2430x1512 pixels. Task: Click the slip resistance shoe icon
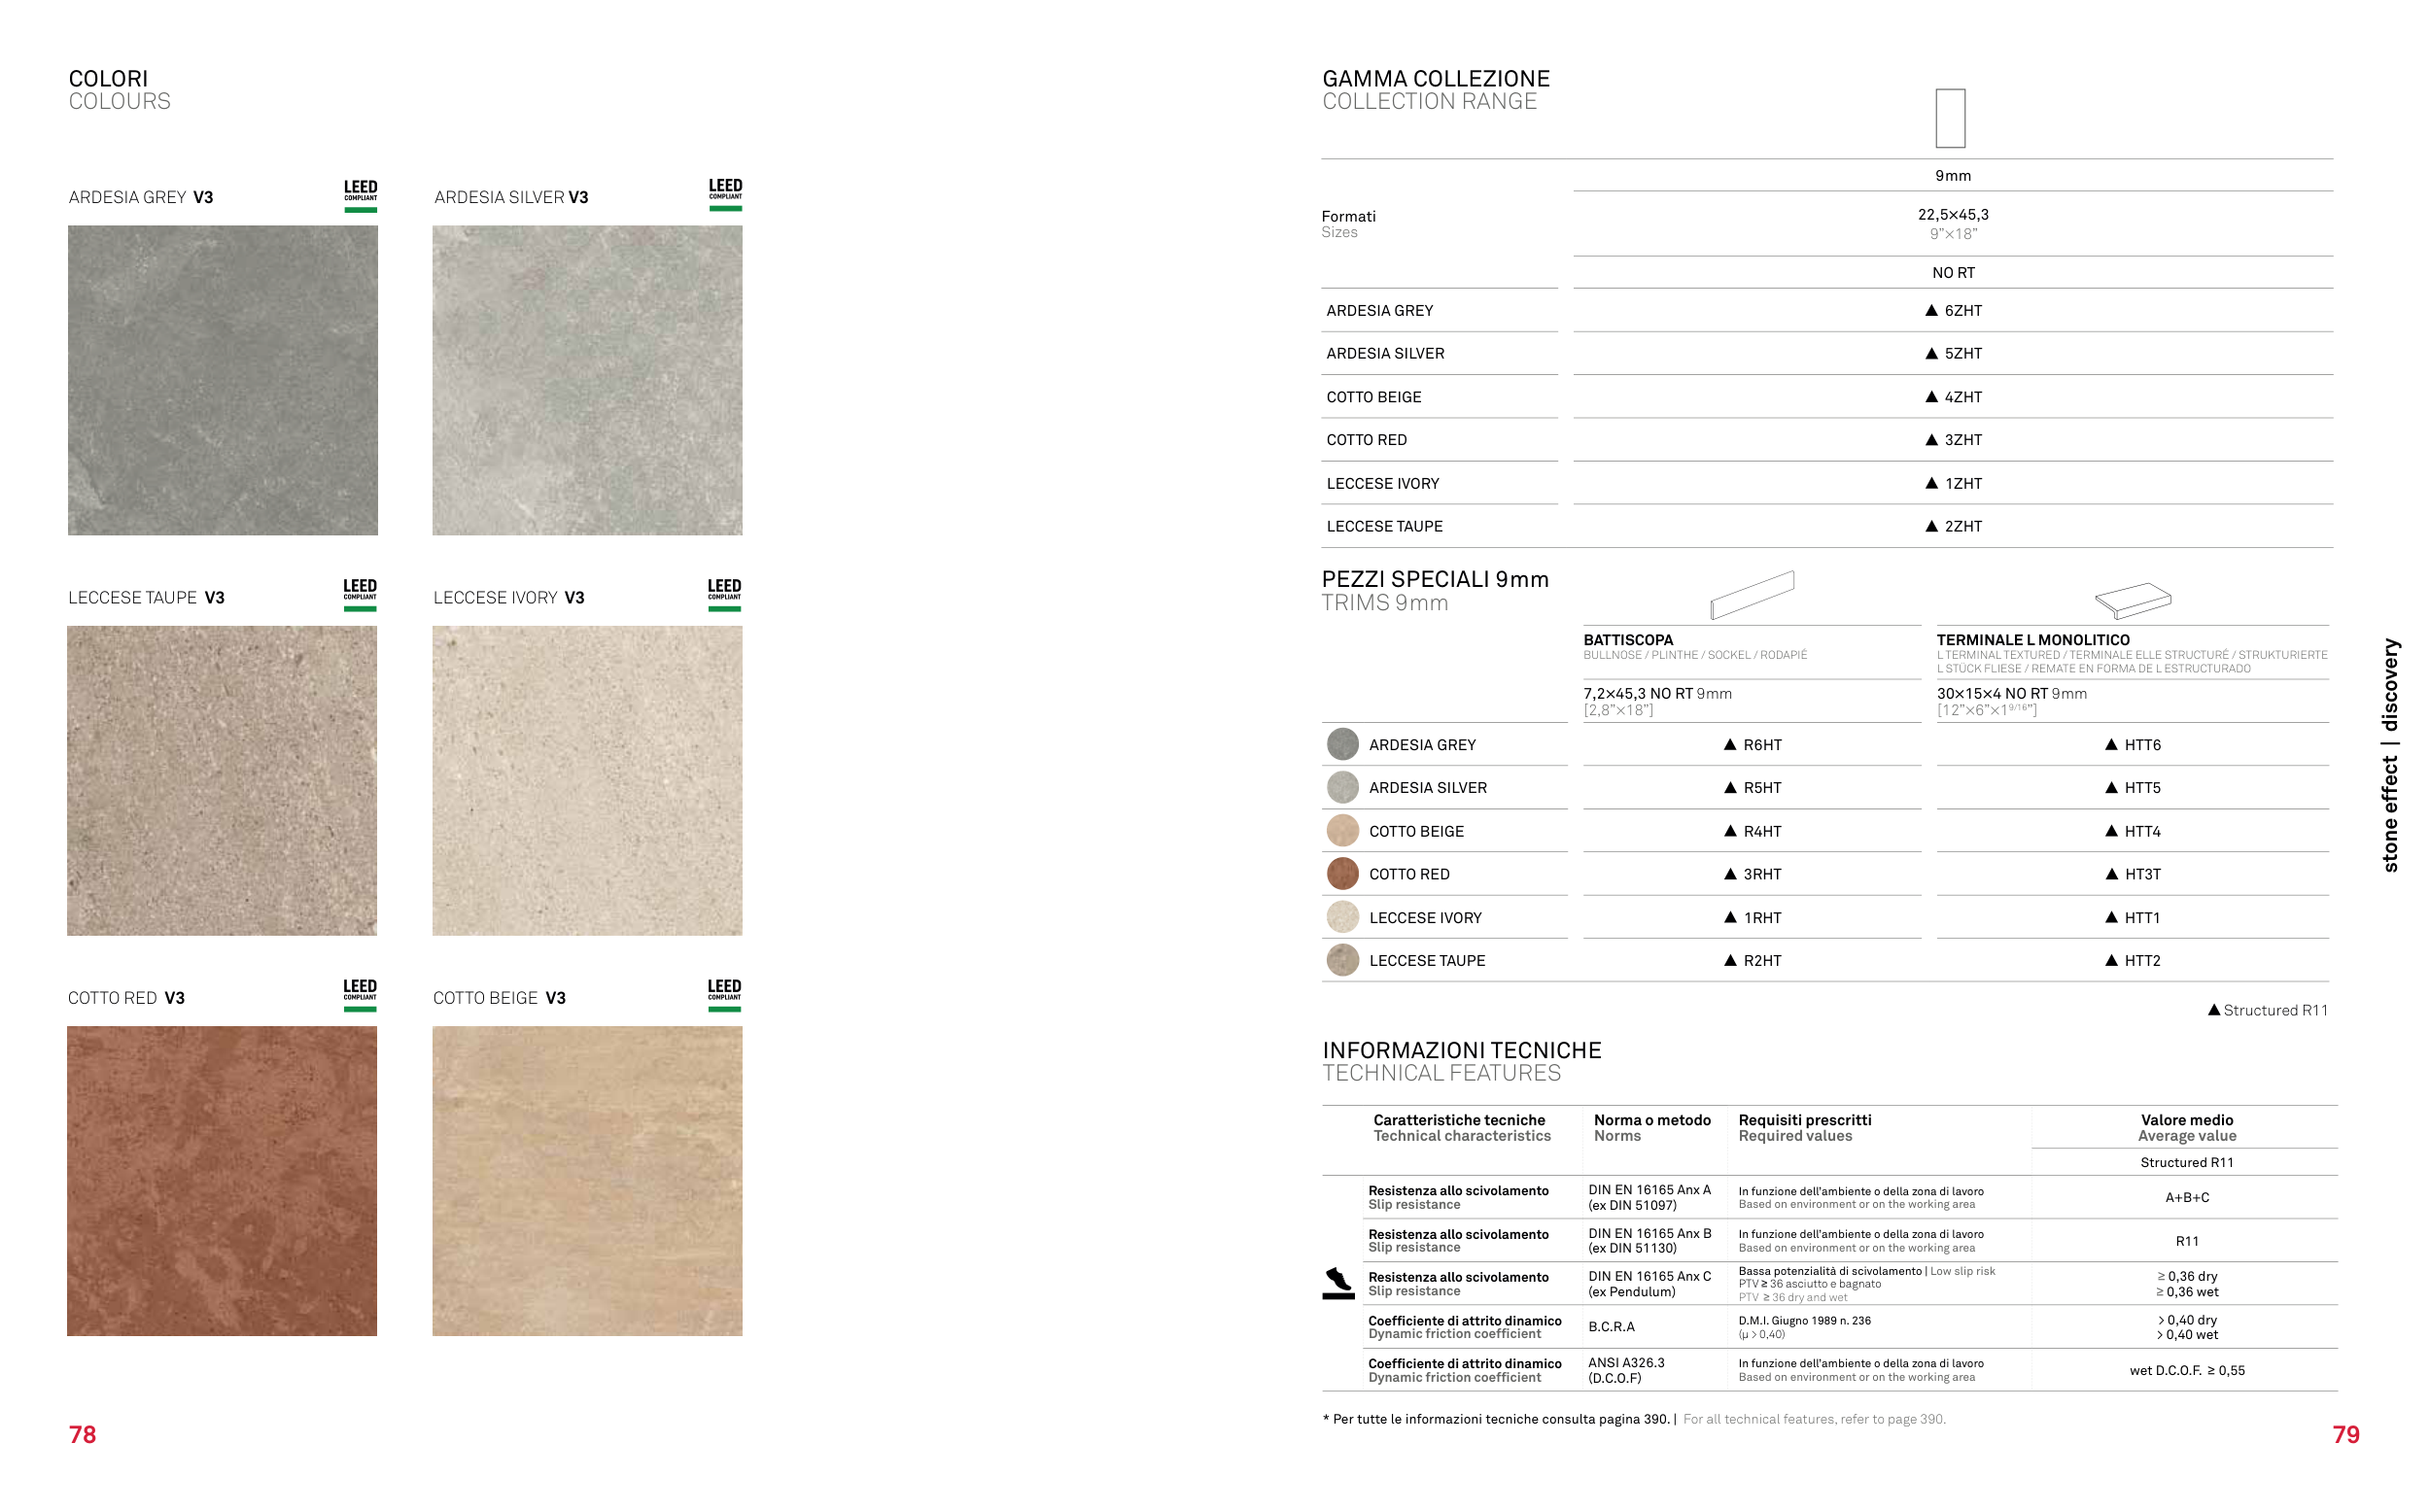point(1338,1283)
